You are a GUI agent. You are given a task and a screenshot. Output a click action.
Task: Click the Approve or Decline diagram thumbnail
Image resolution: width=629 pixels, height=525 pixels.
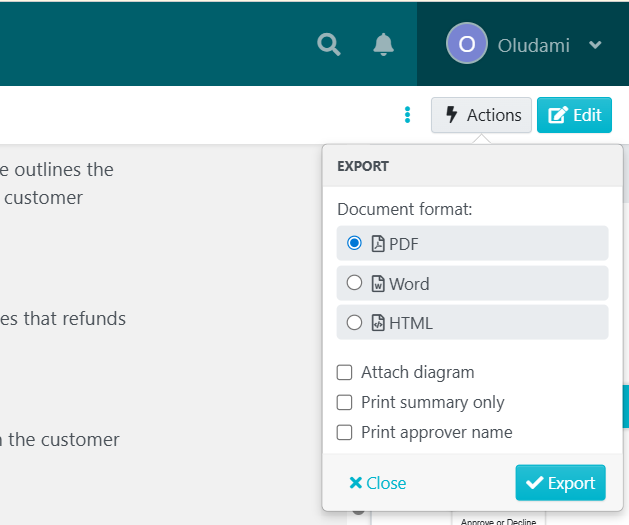pyautogui.click(x=498, y=519)
